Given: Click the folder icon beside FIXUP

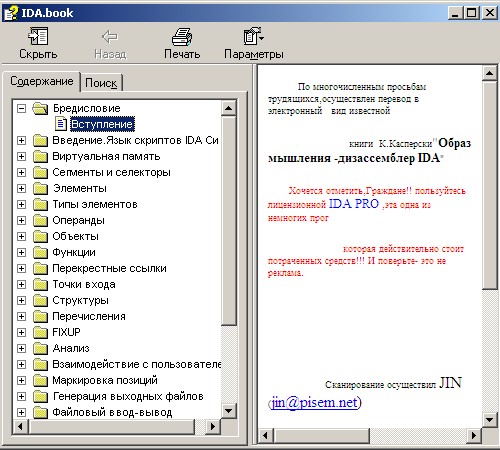Looking at the screenshot, I should 40,332.
